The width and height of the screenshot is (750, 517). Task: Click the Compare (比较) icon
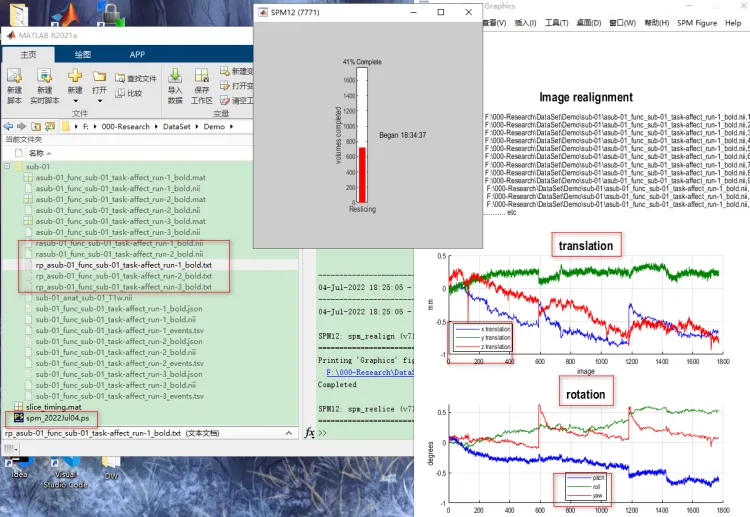click(x=120, y=93)
